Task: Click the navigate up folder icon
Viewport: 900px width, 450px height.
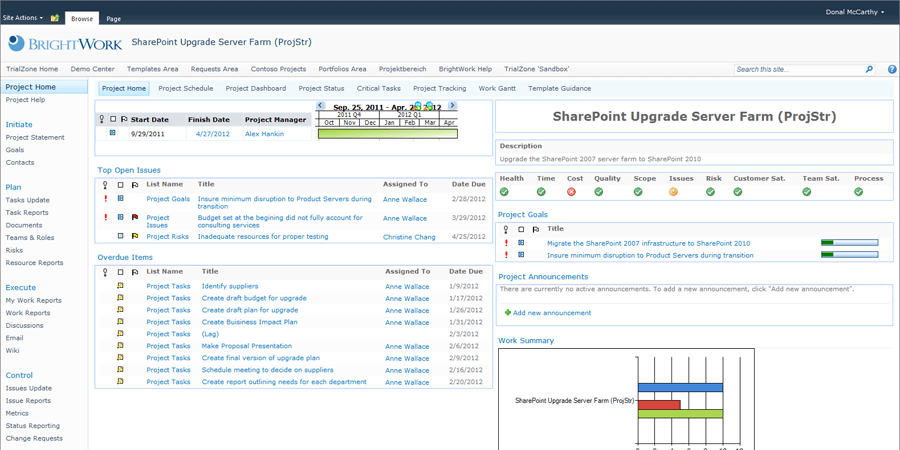Action: (55, 18)
